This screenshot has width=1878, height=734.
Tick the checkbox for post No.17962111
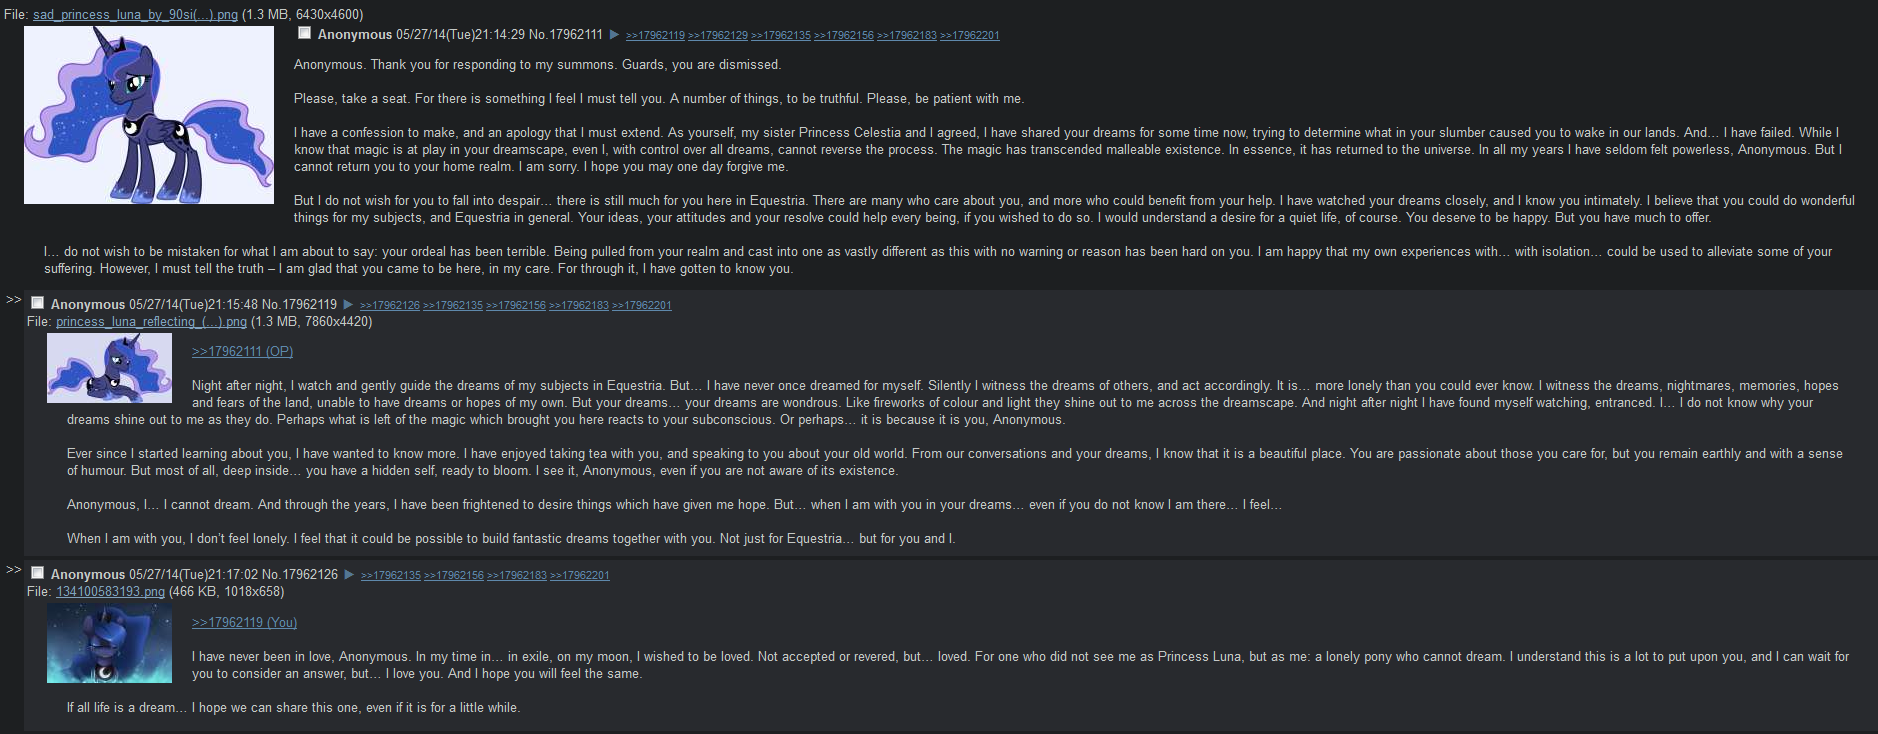click(304, 33)
